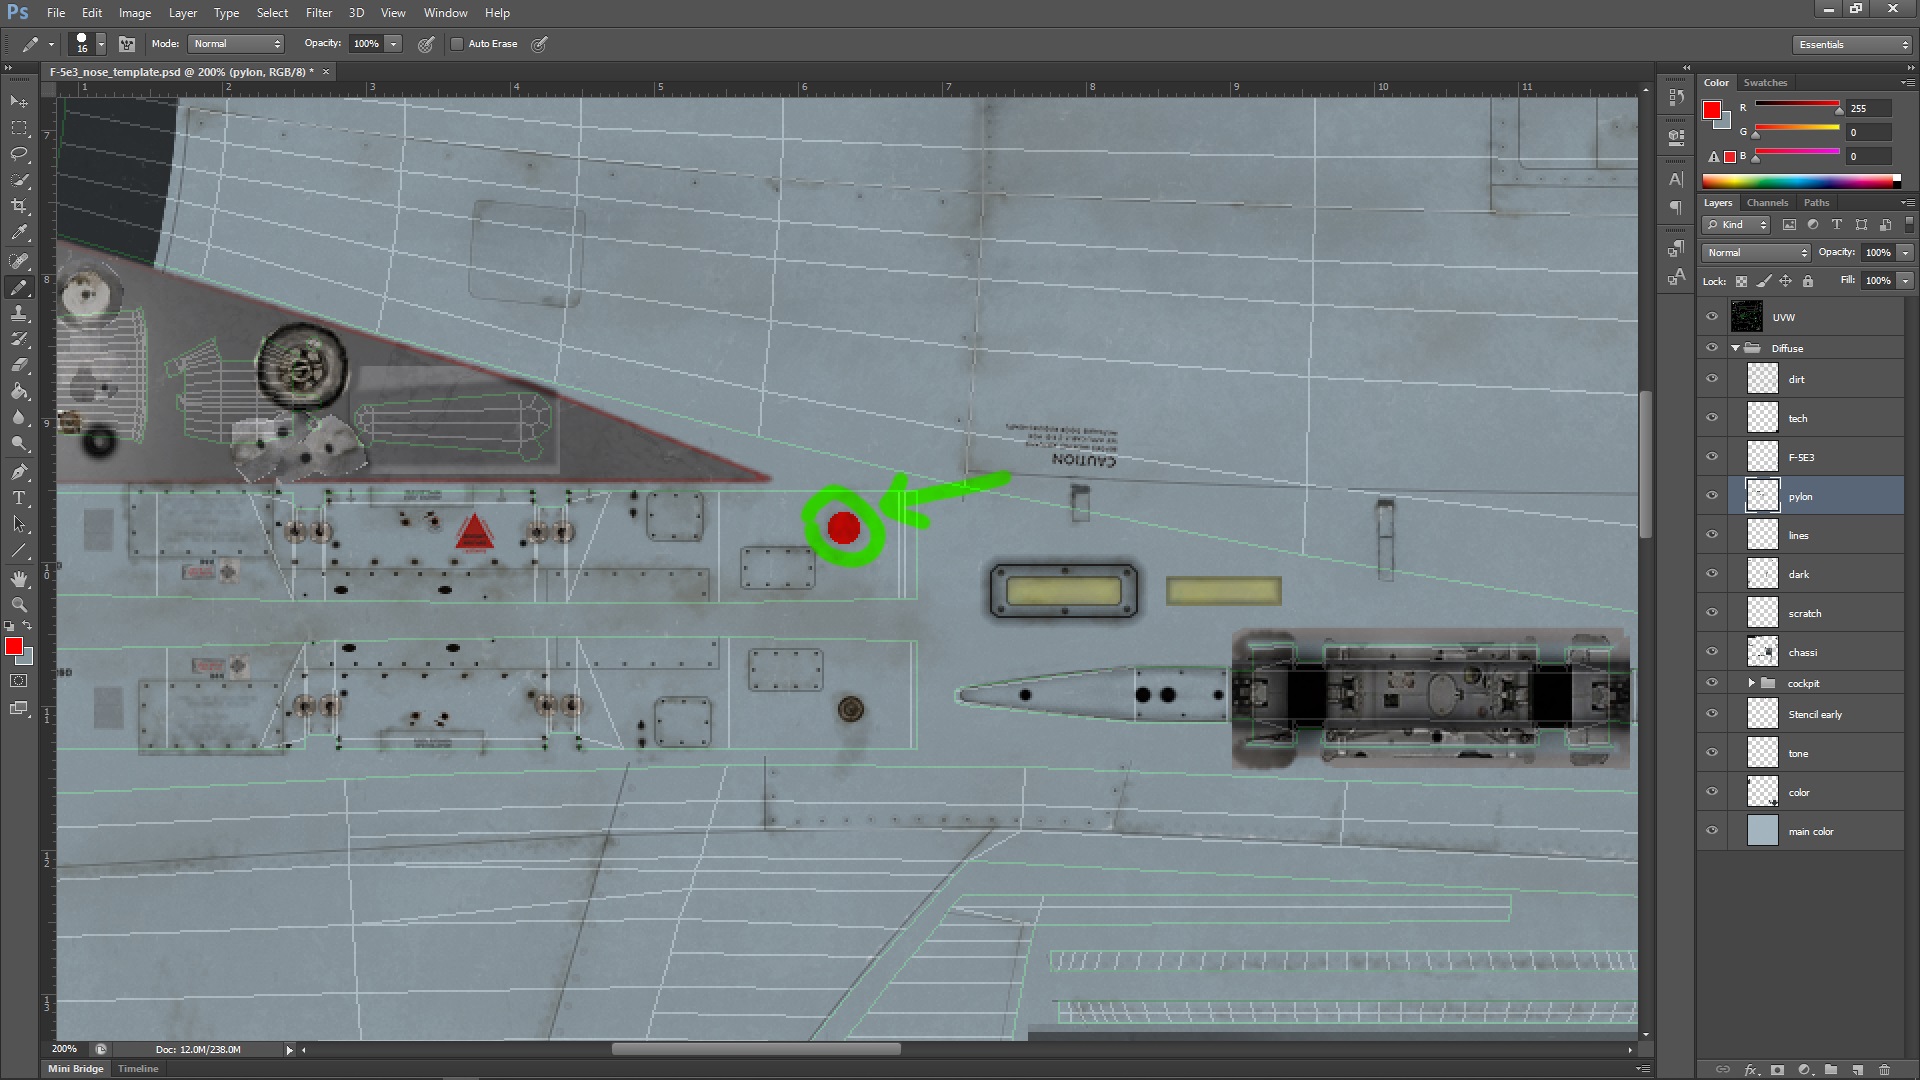Image resolution: width=1920 pixels, height=1080 pixels.
Task: Select the Eyedropper tool
Action: click(x=19, y=232)
